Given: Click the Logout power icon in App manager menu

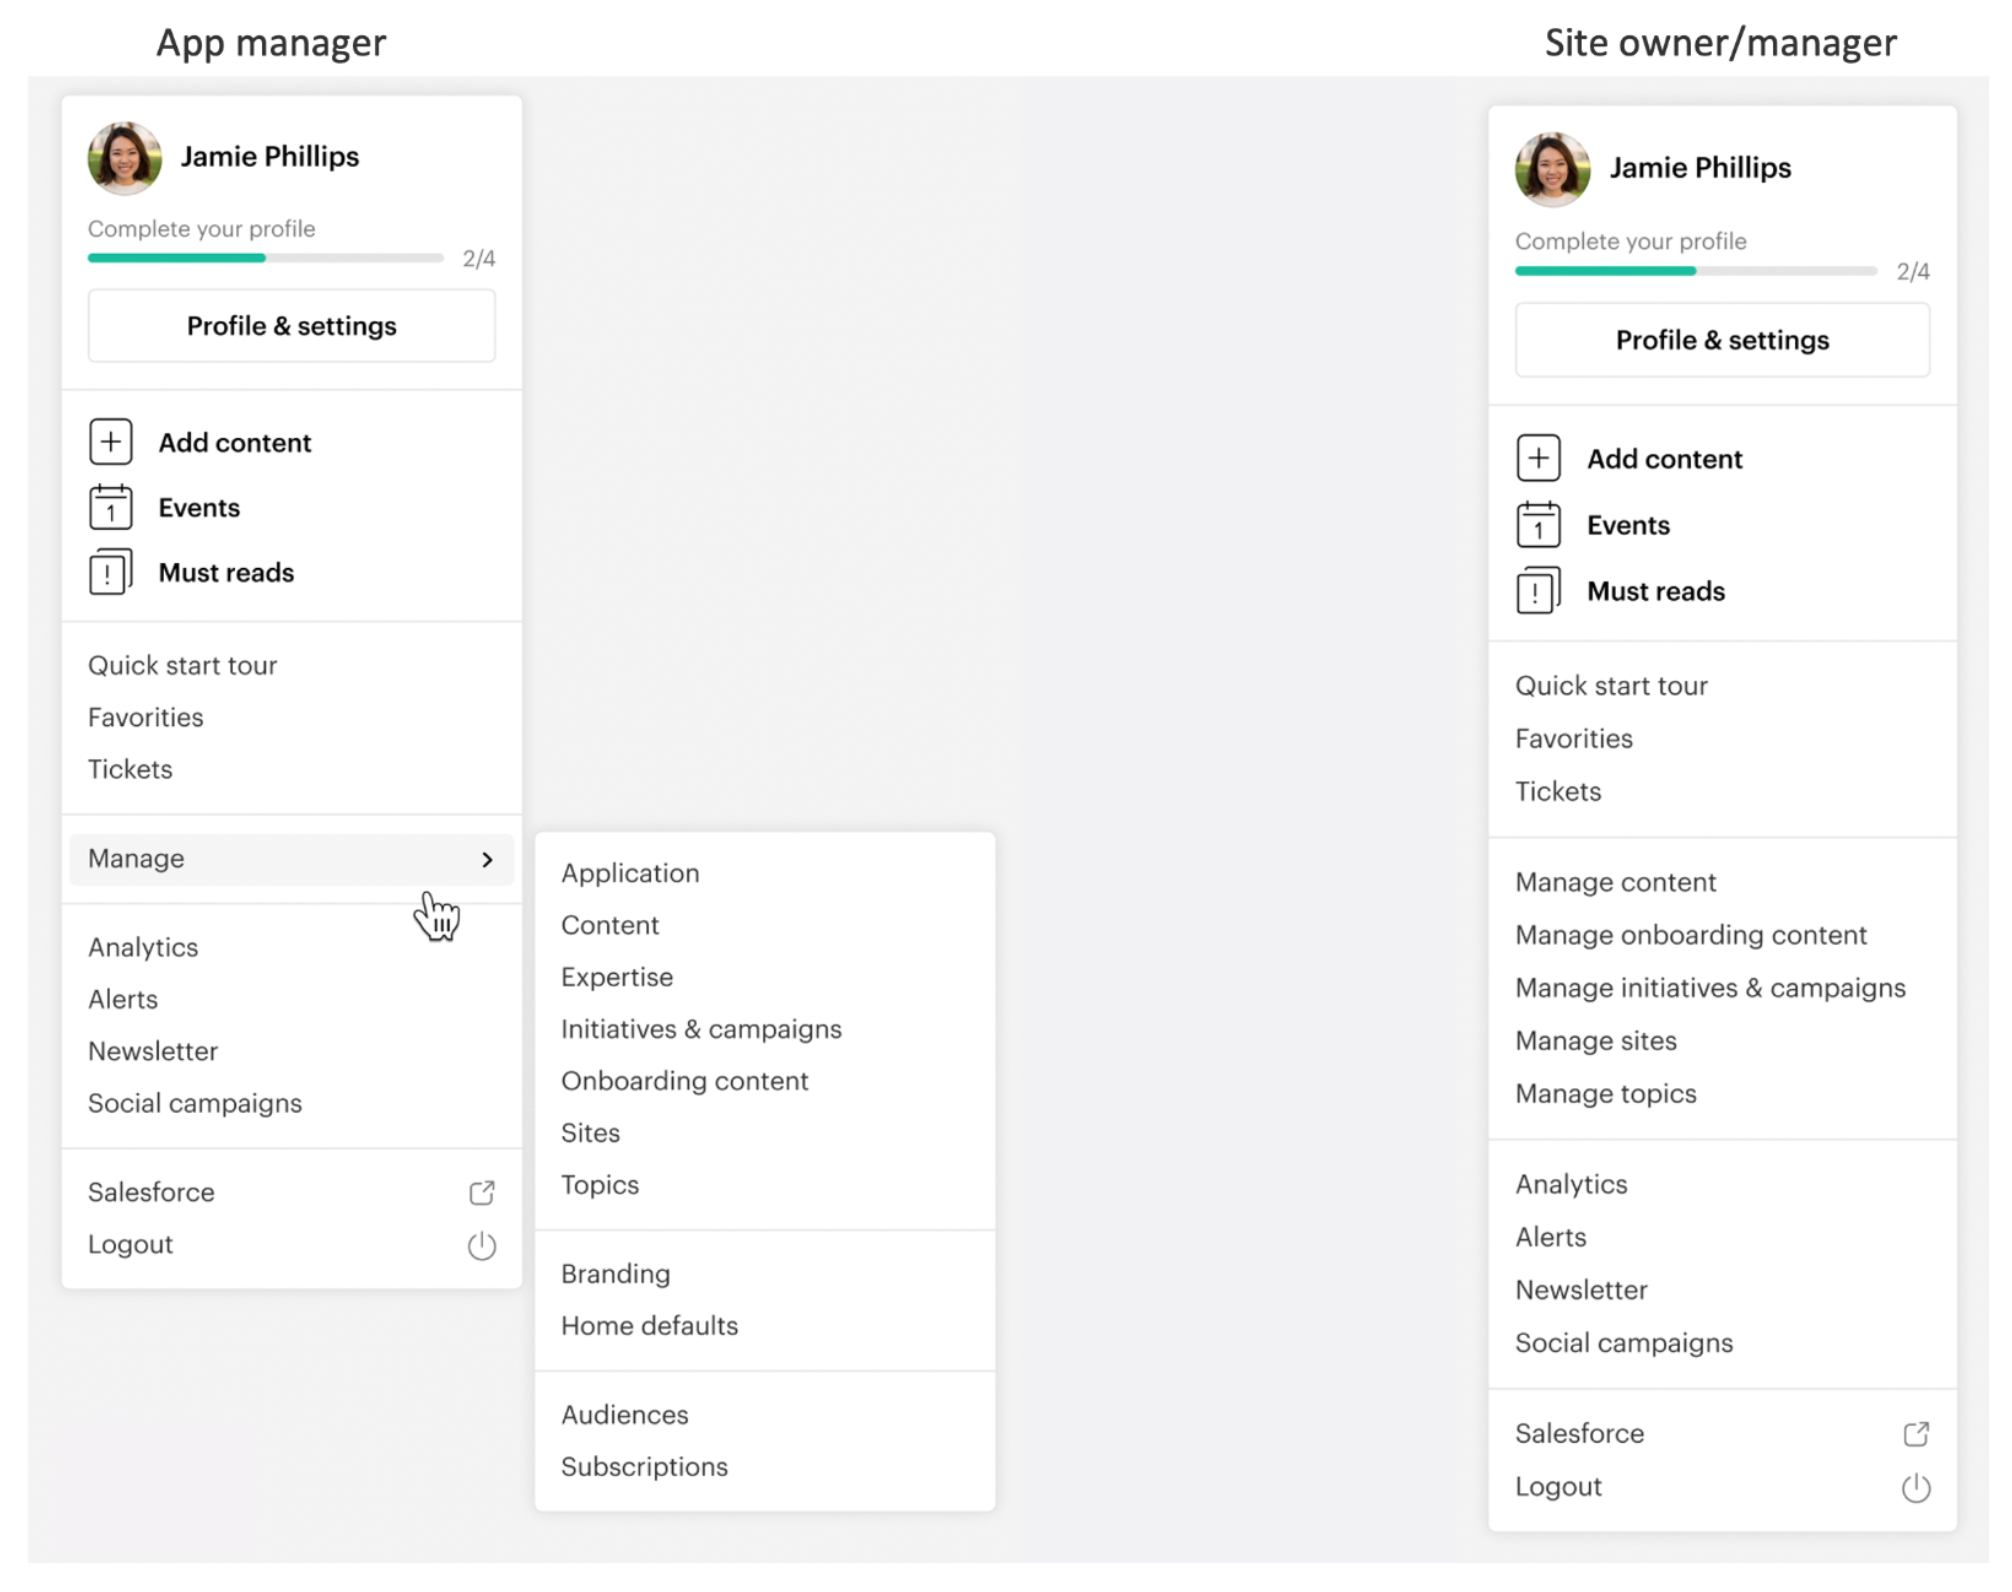Looking at the screenshot, I should tap(482, 1245).
